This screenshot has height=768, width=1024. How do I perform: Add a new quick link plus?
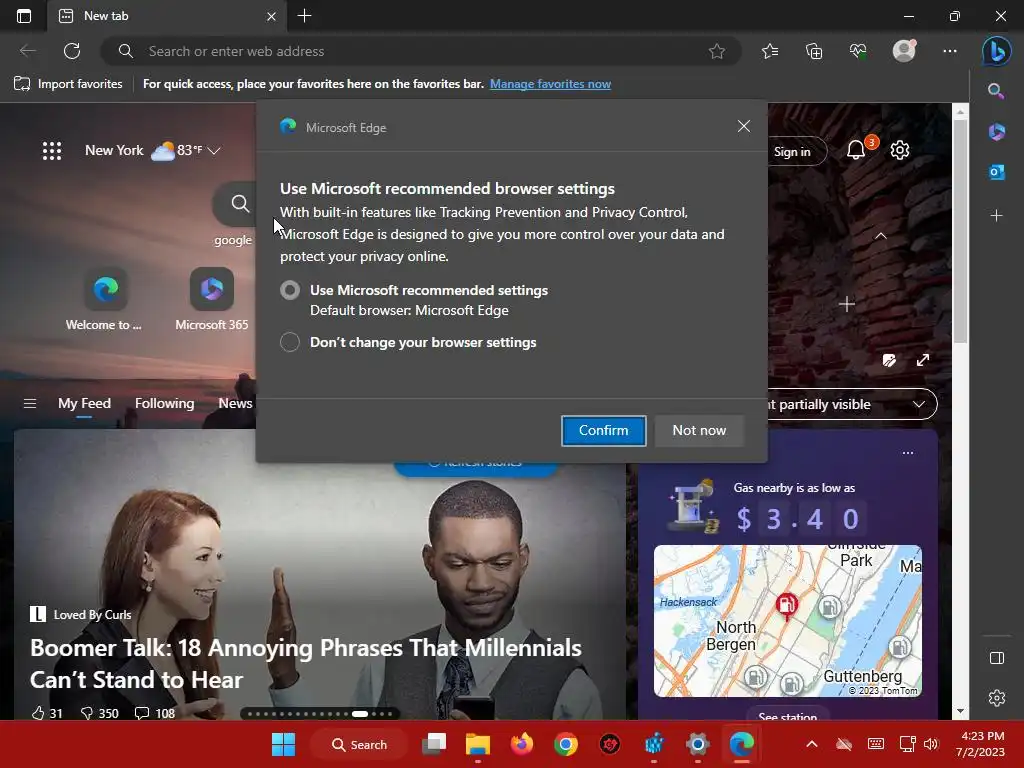click(846, 304)
